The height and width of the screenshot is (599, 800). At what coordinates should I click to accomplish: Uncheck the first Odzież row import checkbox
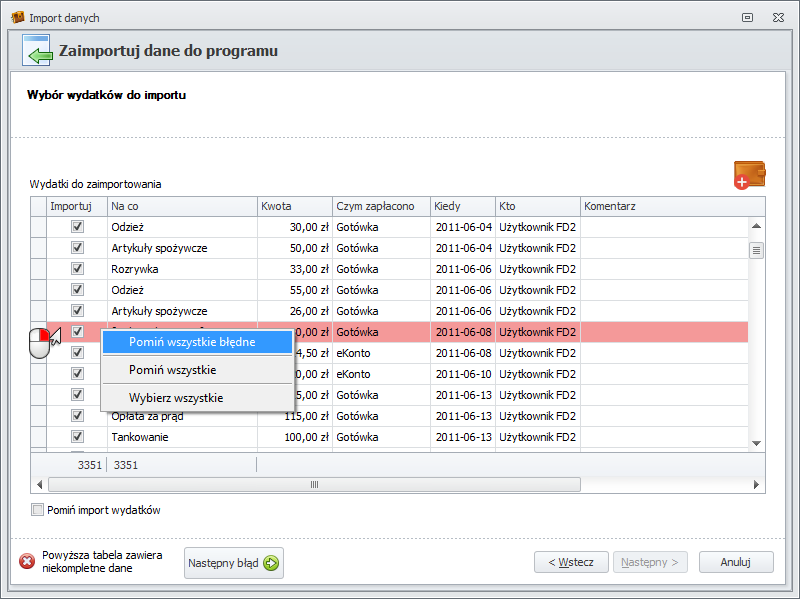77,227
